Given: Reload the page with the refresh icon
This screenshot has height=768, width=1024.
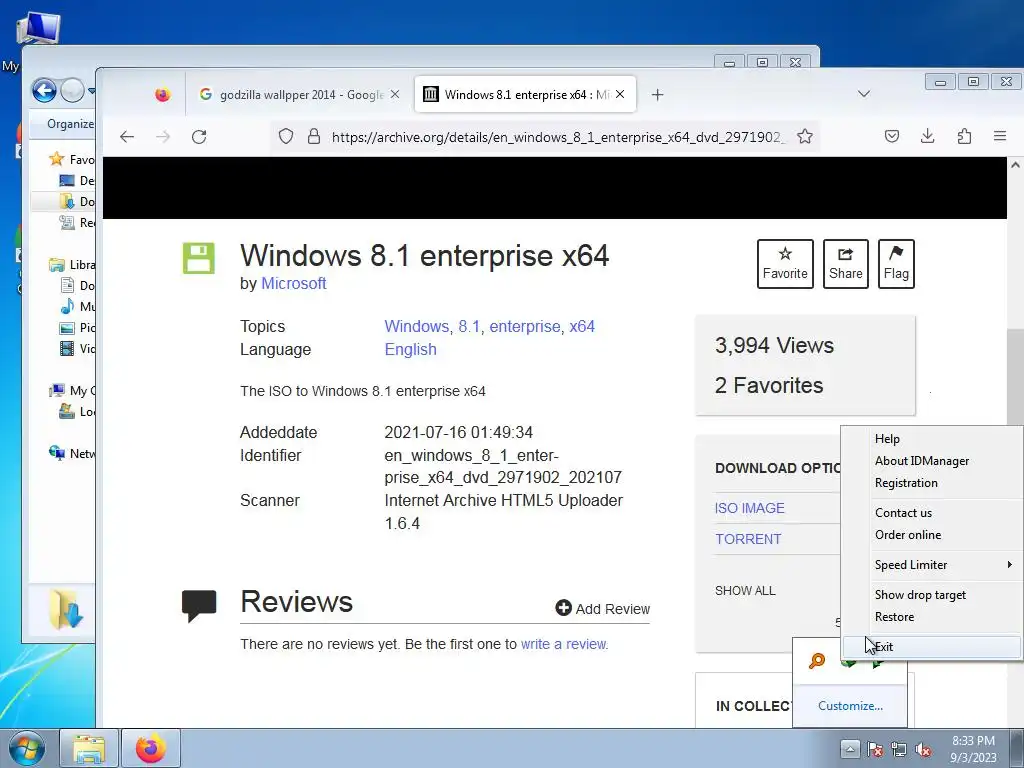Looking at the screenshot, I should click(x=199, y=136).
